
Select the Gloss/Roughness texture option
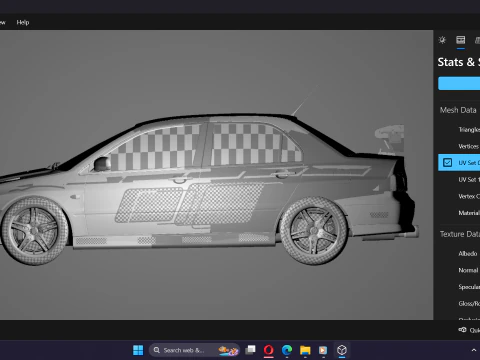pos(469,304)
